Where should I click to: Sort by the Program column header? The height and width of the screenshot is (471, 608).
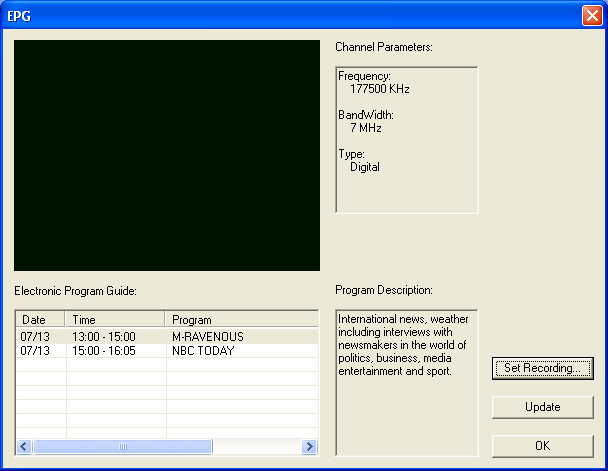coord(242,319)
